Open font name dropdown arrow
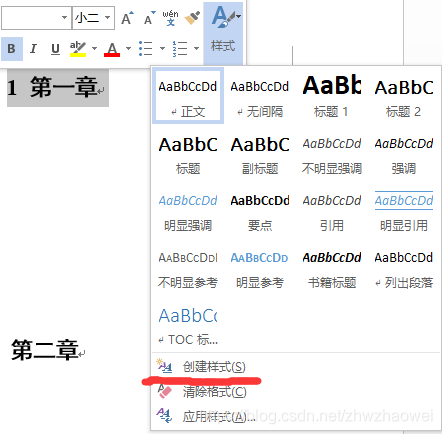Viewport: 442px width, 434px height. click(x=64, y=17)
